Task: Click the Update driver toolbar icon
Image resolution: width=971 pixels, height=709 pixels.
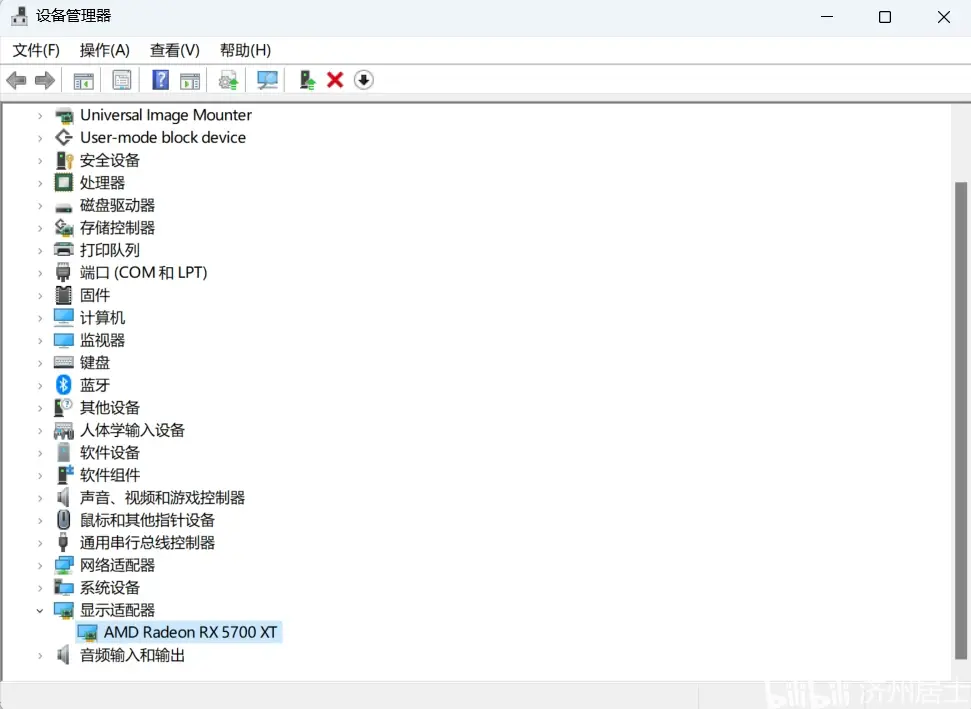Action: click(x=229, y=80)
